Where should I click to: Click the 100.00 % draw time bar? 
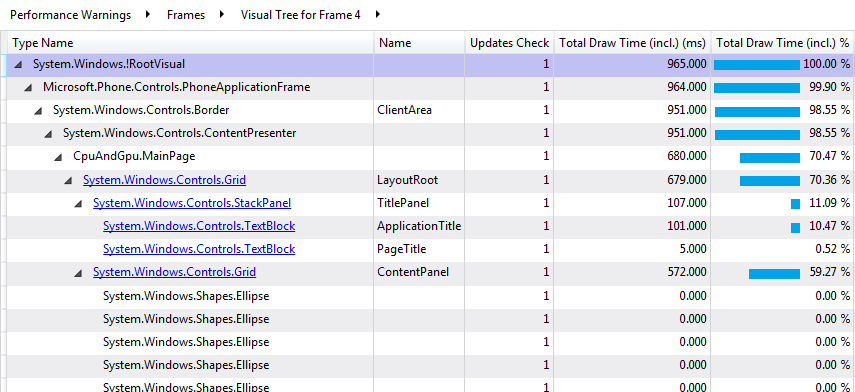point(757,65)
